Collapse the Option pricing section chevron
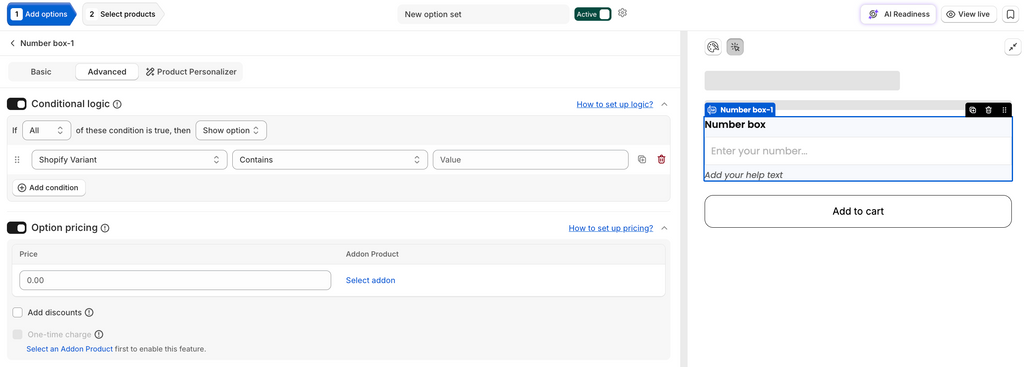Viewport: 1024px width, 367px height. click(664, 228)
